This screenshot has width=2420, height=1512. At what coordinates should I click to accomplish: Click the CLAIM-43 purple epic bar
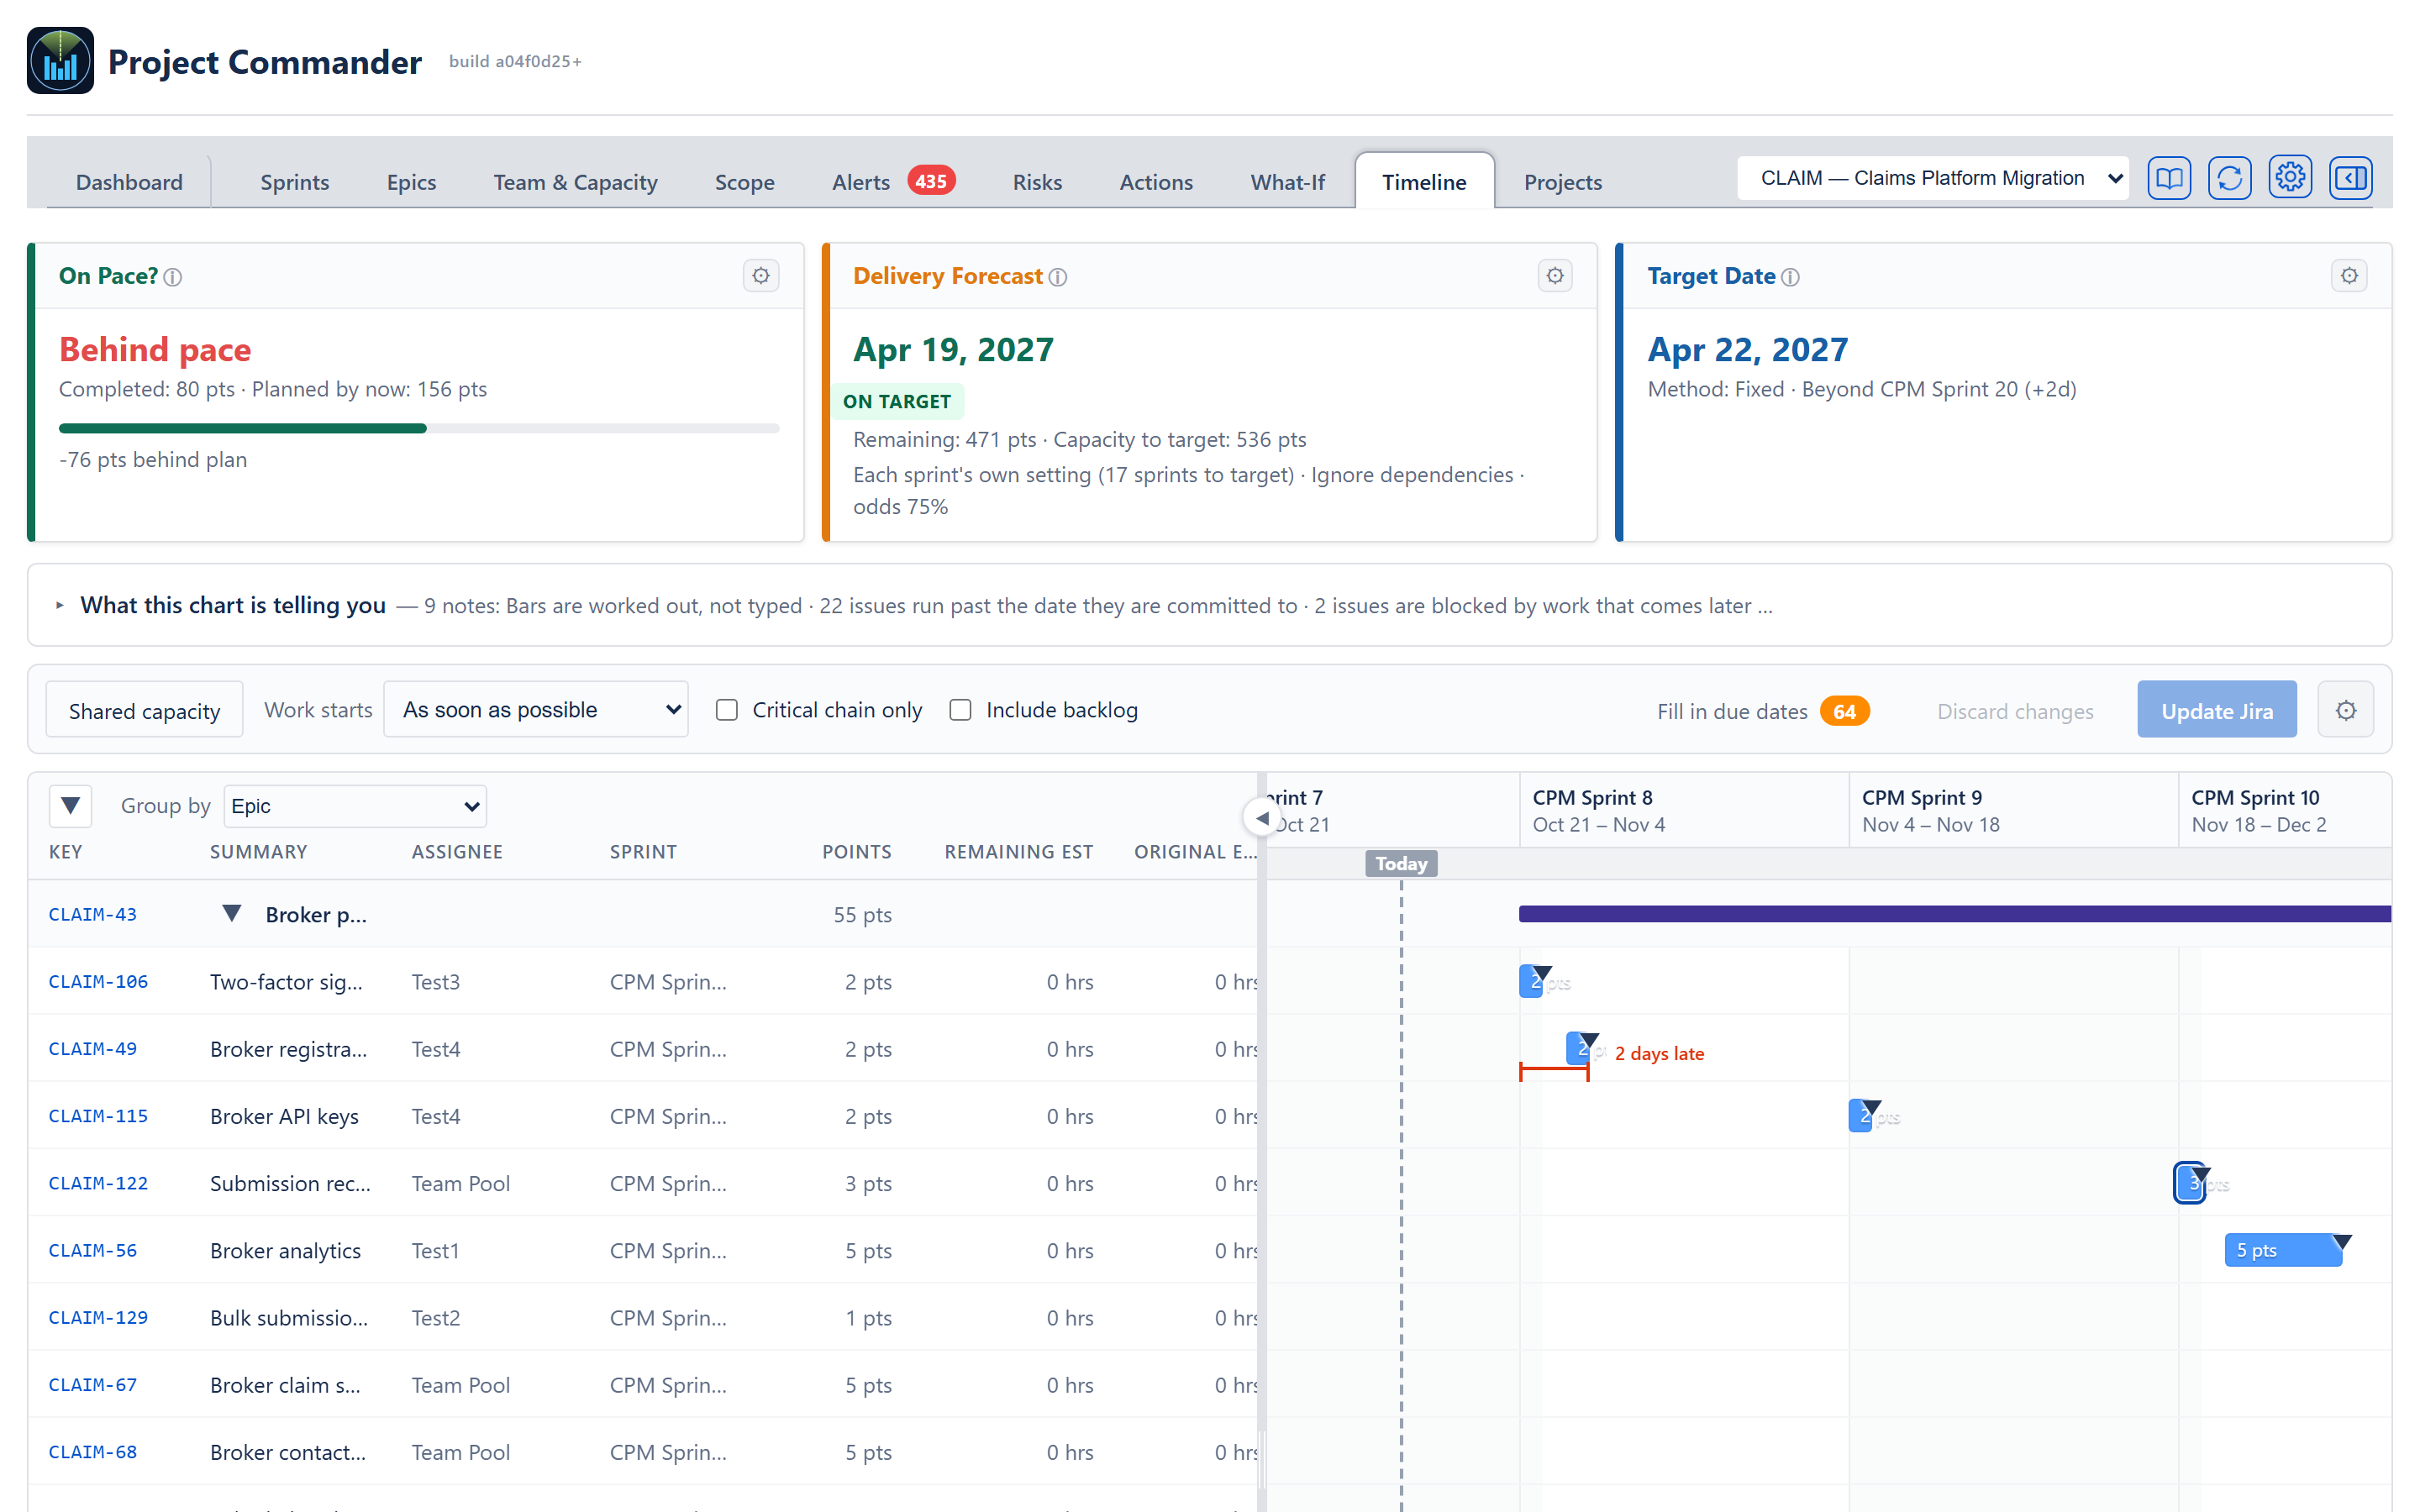point(1955,914)
